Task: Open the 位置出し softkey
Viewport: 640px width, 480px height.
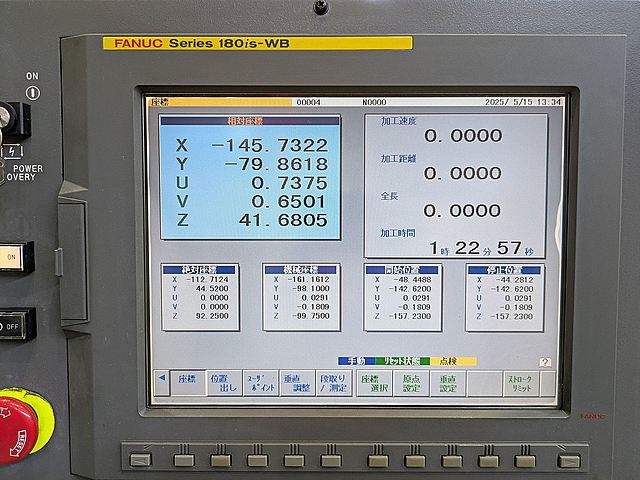Action: [224, 383]
